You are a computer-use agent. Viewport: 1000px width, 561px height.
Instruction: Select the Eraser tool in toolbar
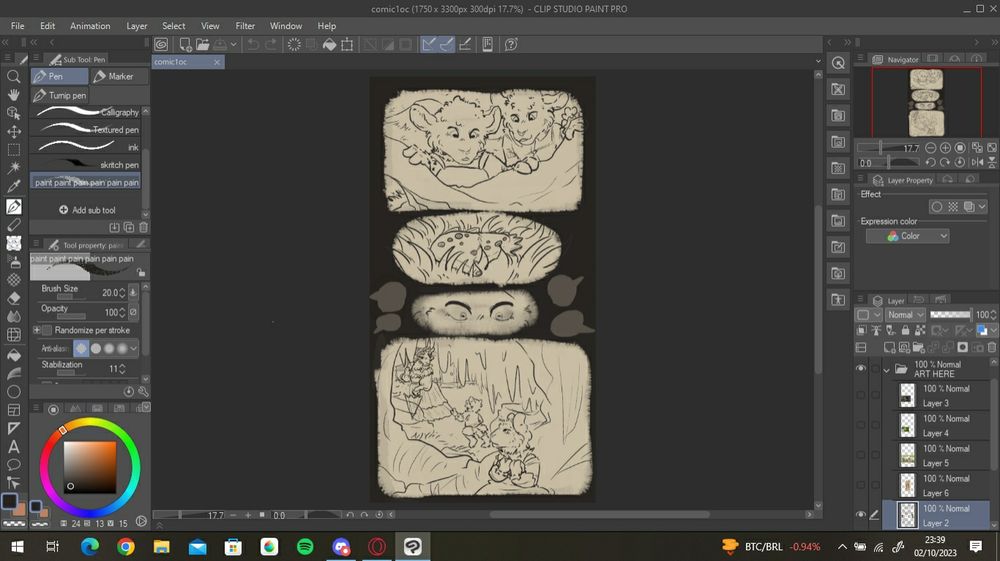click(13, 298)
